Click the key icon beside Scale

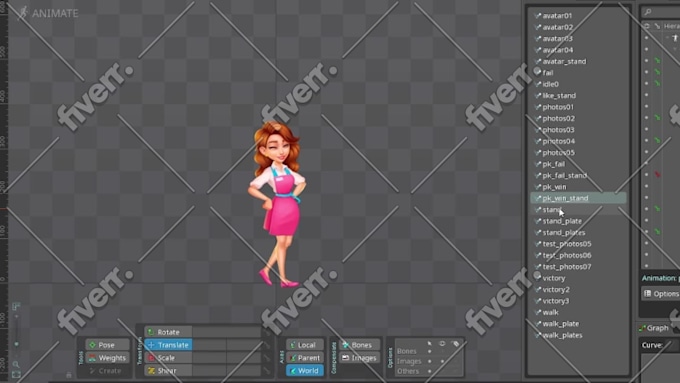267,358
